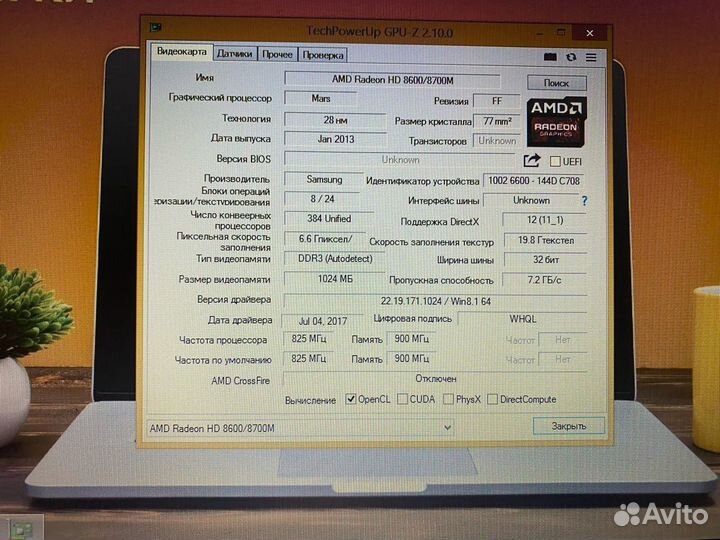Toggle the DirectCompute checkbox
This screenshot has width=720, height=540.
click(492, 399)
